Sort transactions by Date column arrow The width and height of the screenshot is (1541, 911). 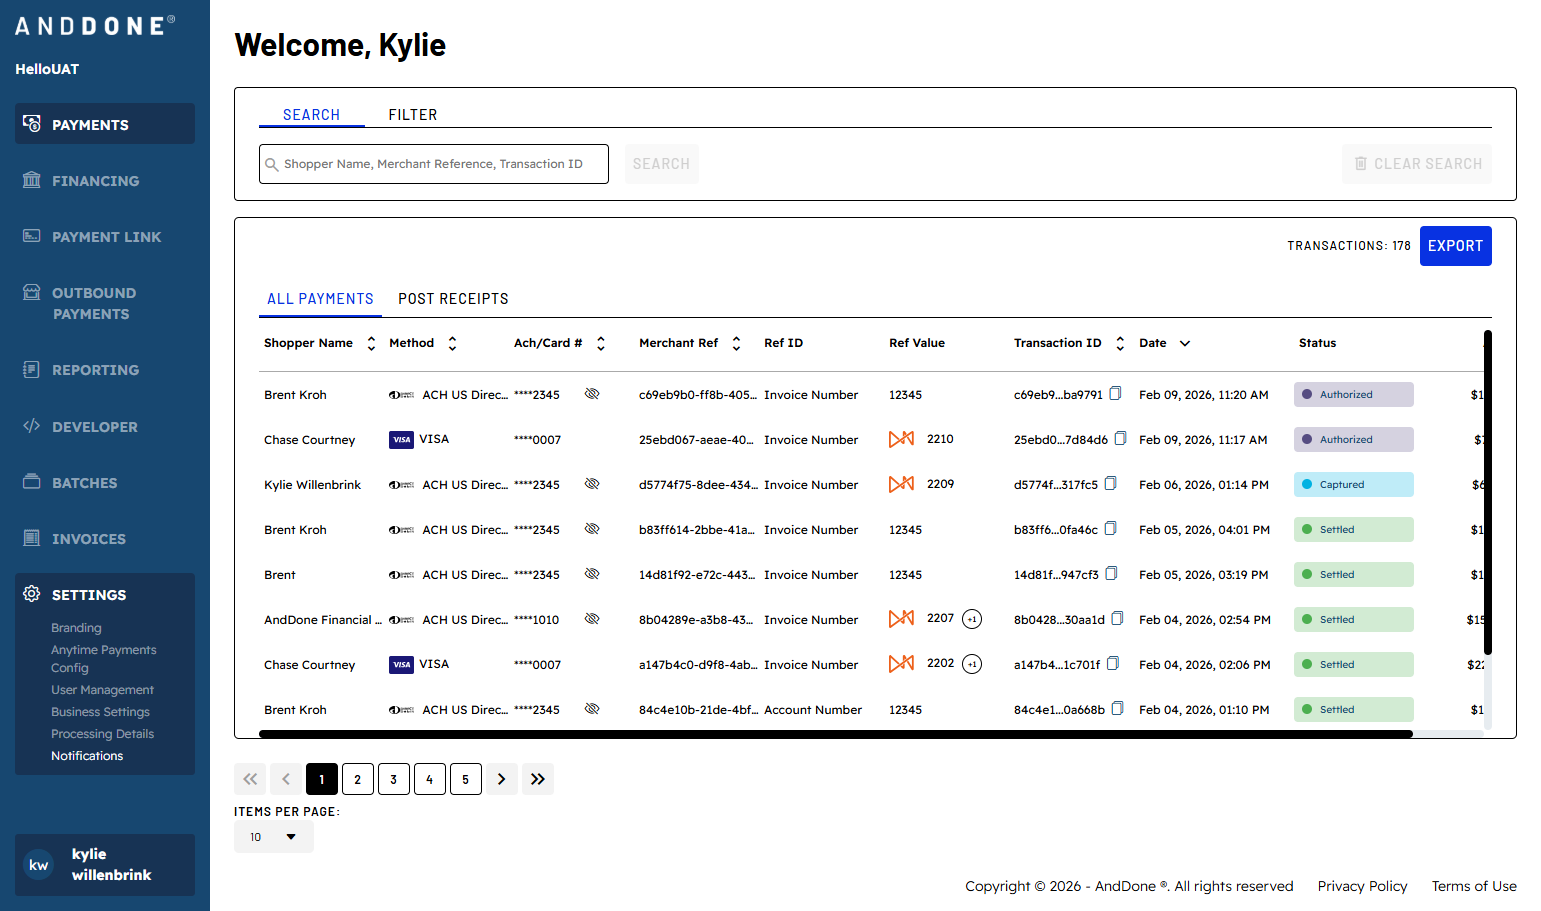click(1185, 343)
